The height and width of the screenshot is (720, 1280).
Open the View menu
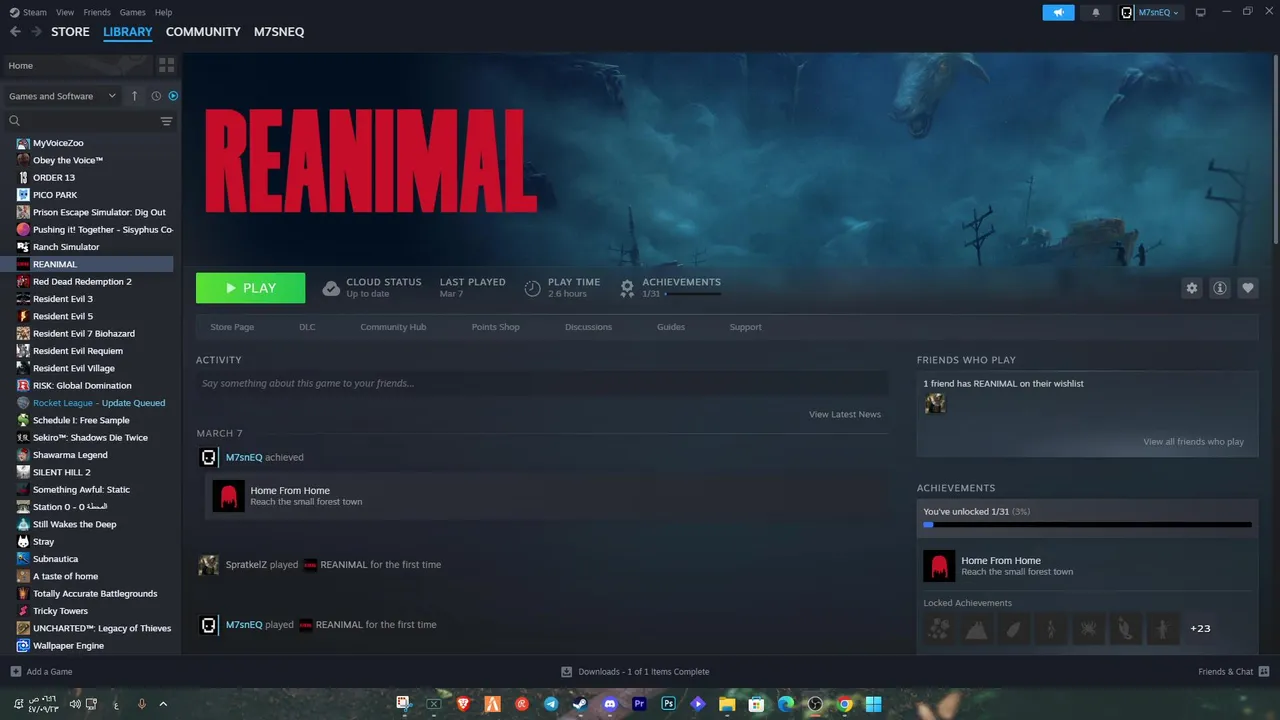coord(65,12)
